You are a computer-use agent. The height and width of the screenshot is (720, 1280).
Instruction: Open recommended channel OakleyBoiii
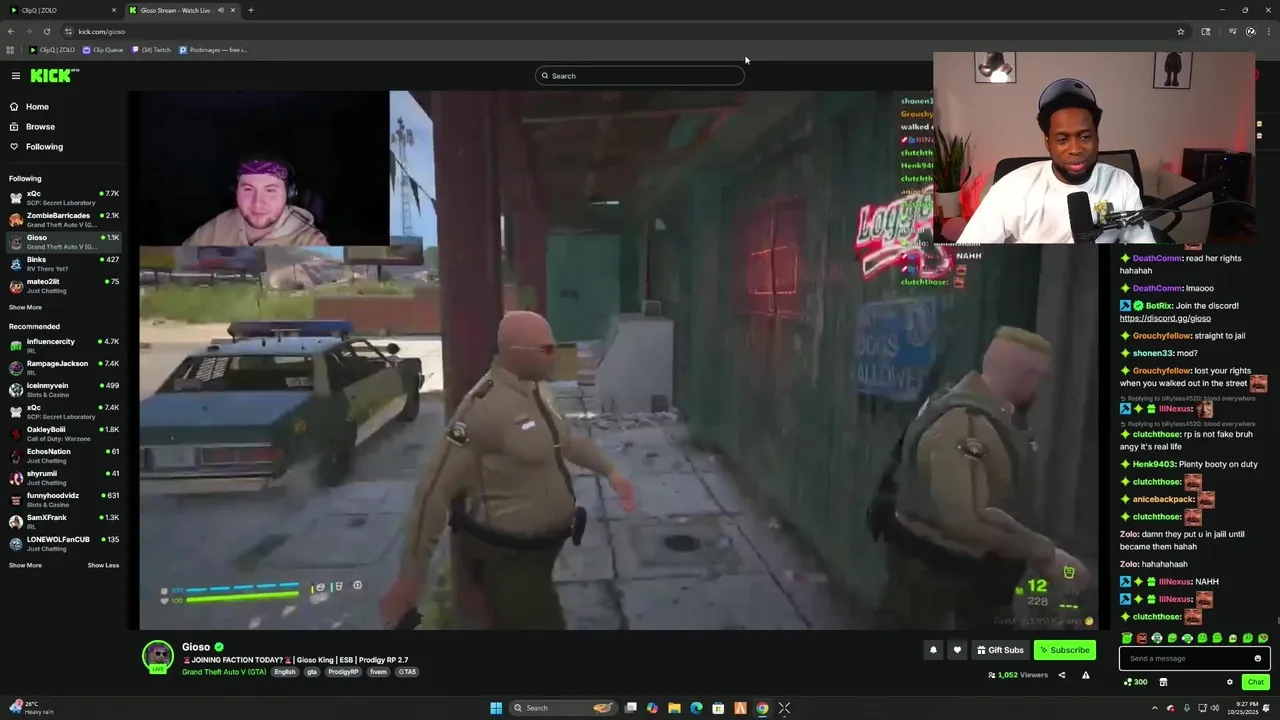(x=64, y=434)
